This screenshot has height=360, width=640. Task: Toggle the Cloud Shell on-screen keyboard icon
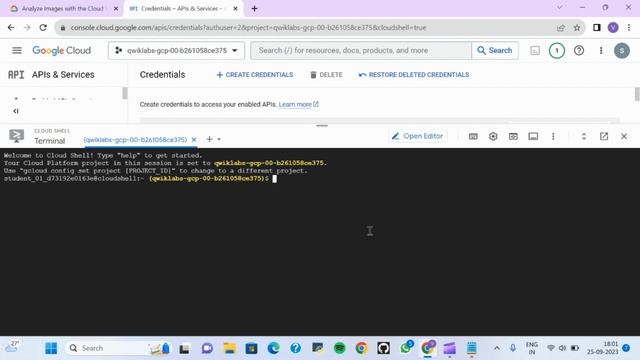(473, 136)
